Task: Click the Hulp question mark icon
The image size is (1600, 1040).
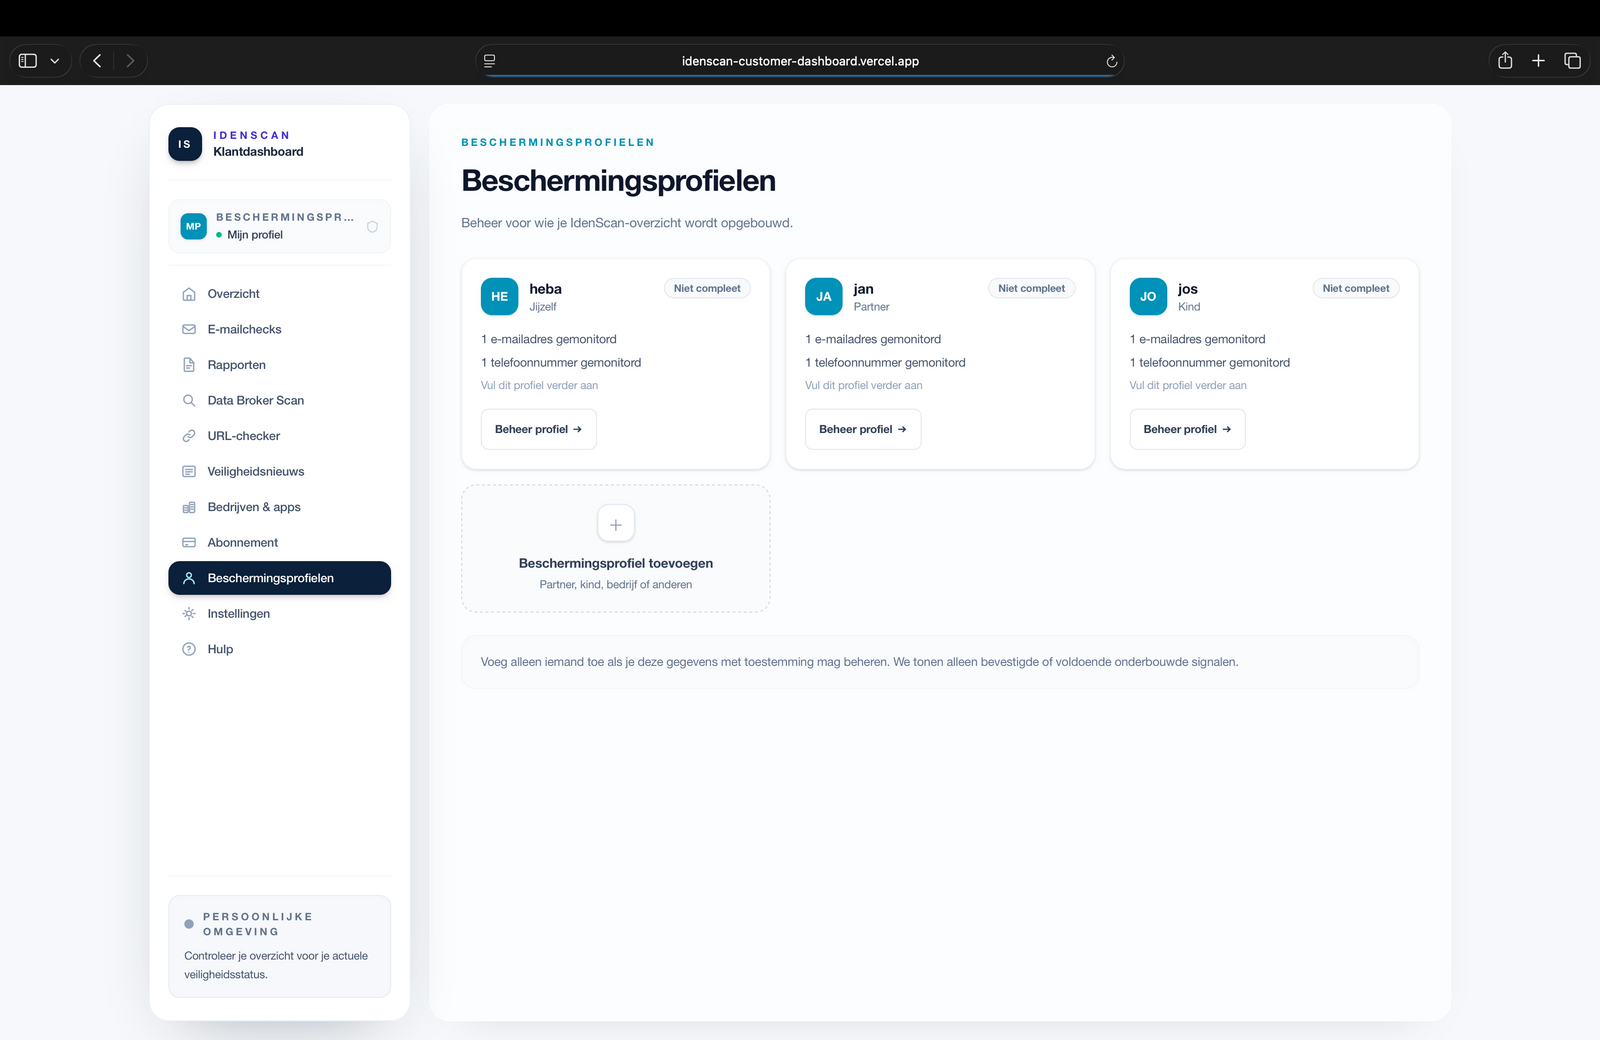Action: click(x=189, y=649)
